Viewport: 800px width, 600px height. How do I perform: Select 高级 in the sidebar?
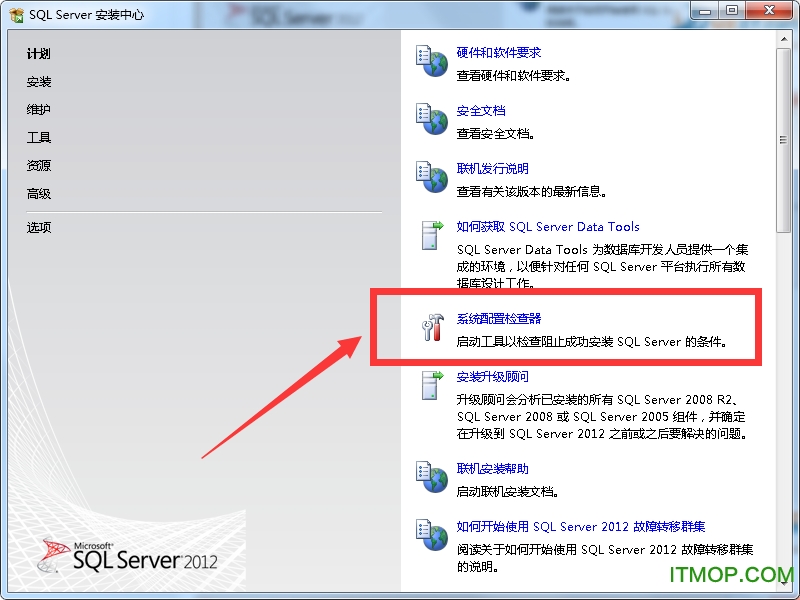(x=38, y=193)
